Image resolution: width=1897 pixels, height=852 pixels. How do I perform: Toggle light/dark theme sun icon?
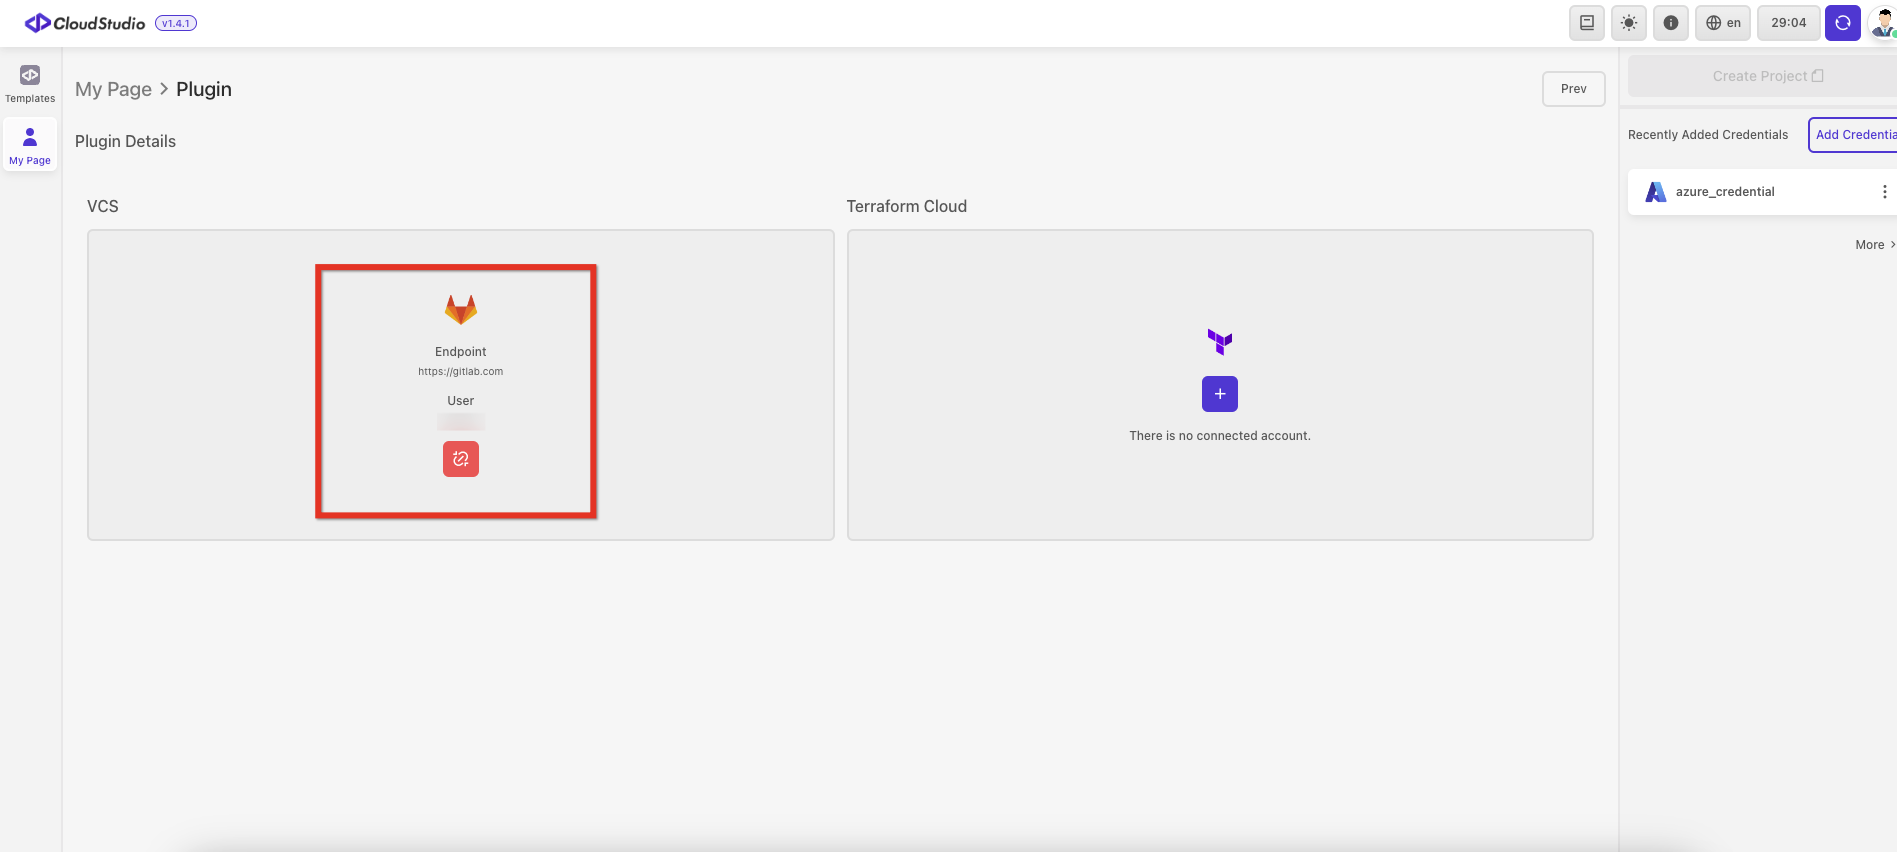pos(1628,23)
